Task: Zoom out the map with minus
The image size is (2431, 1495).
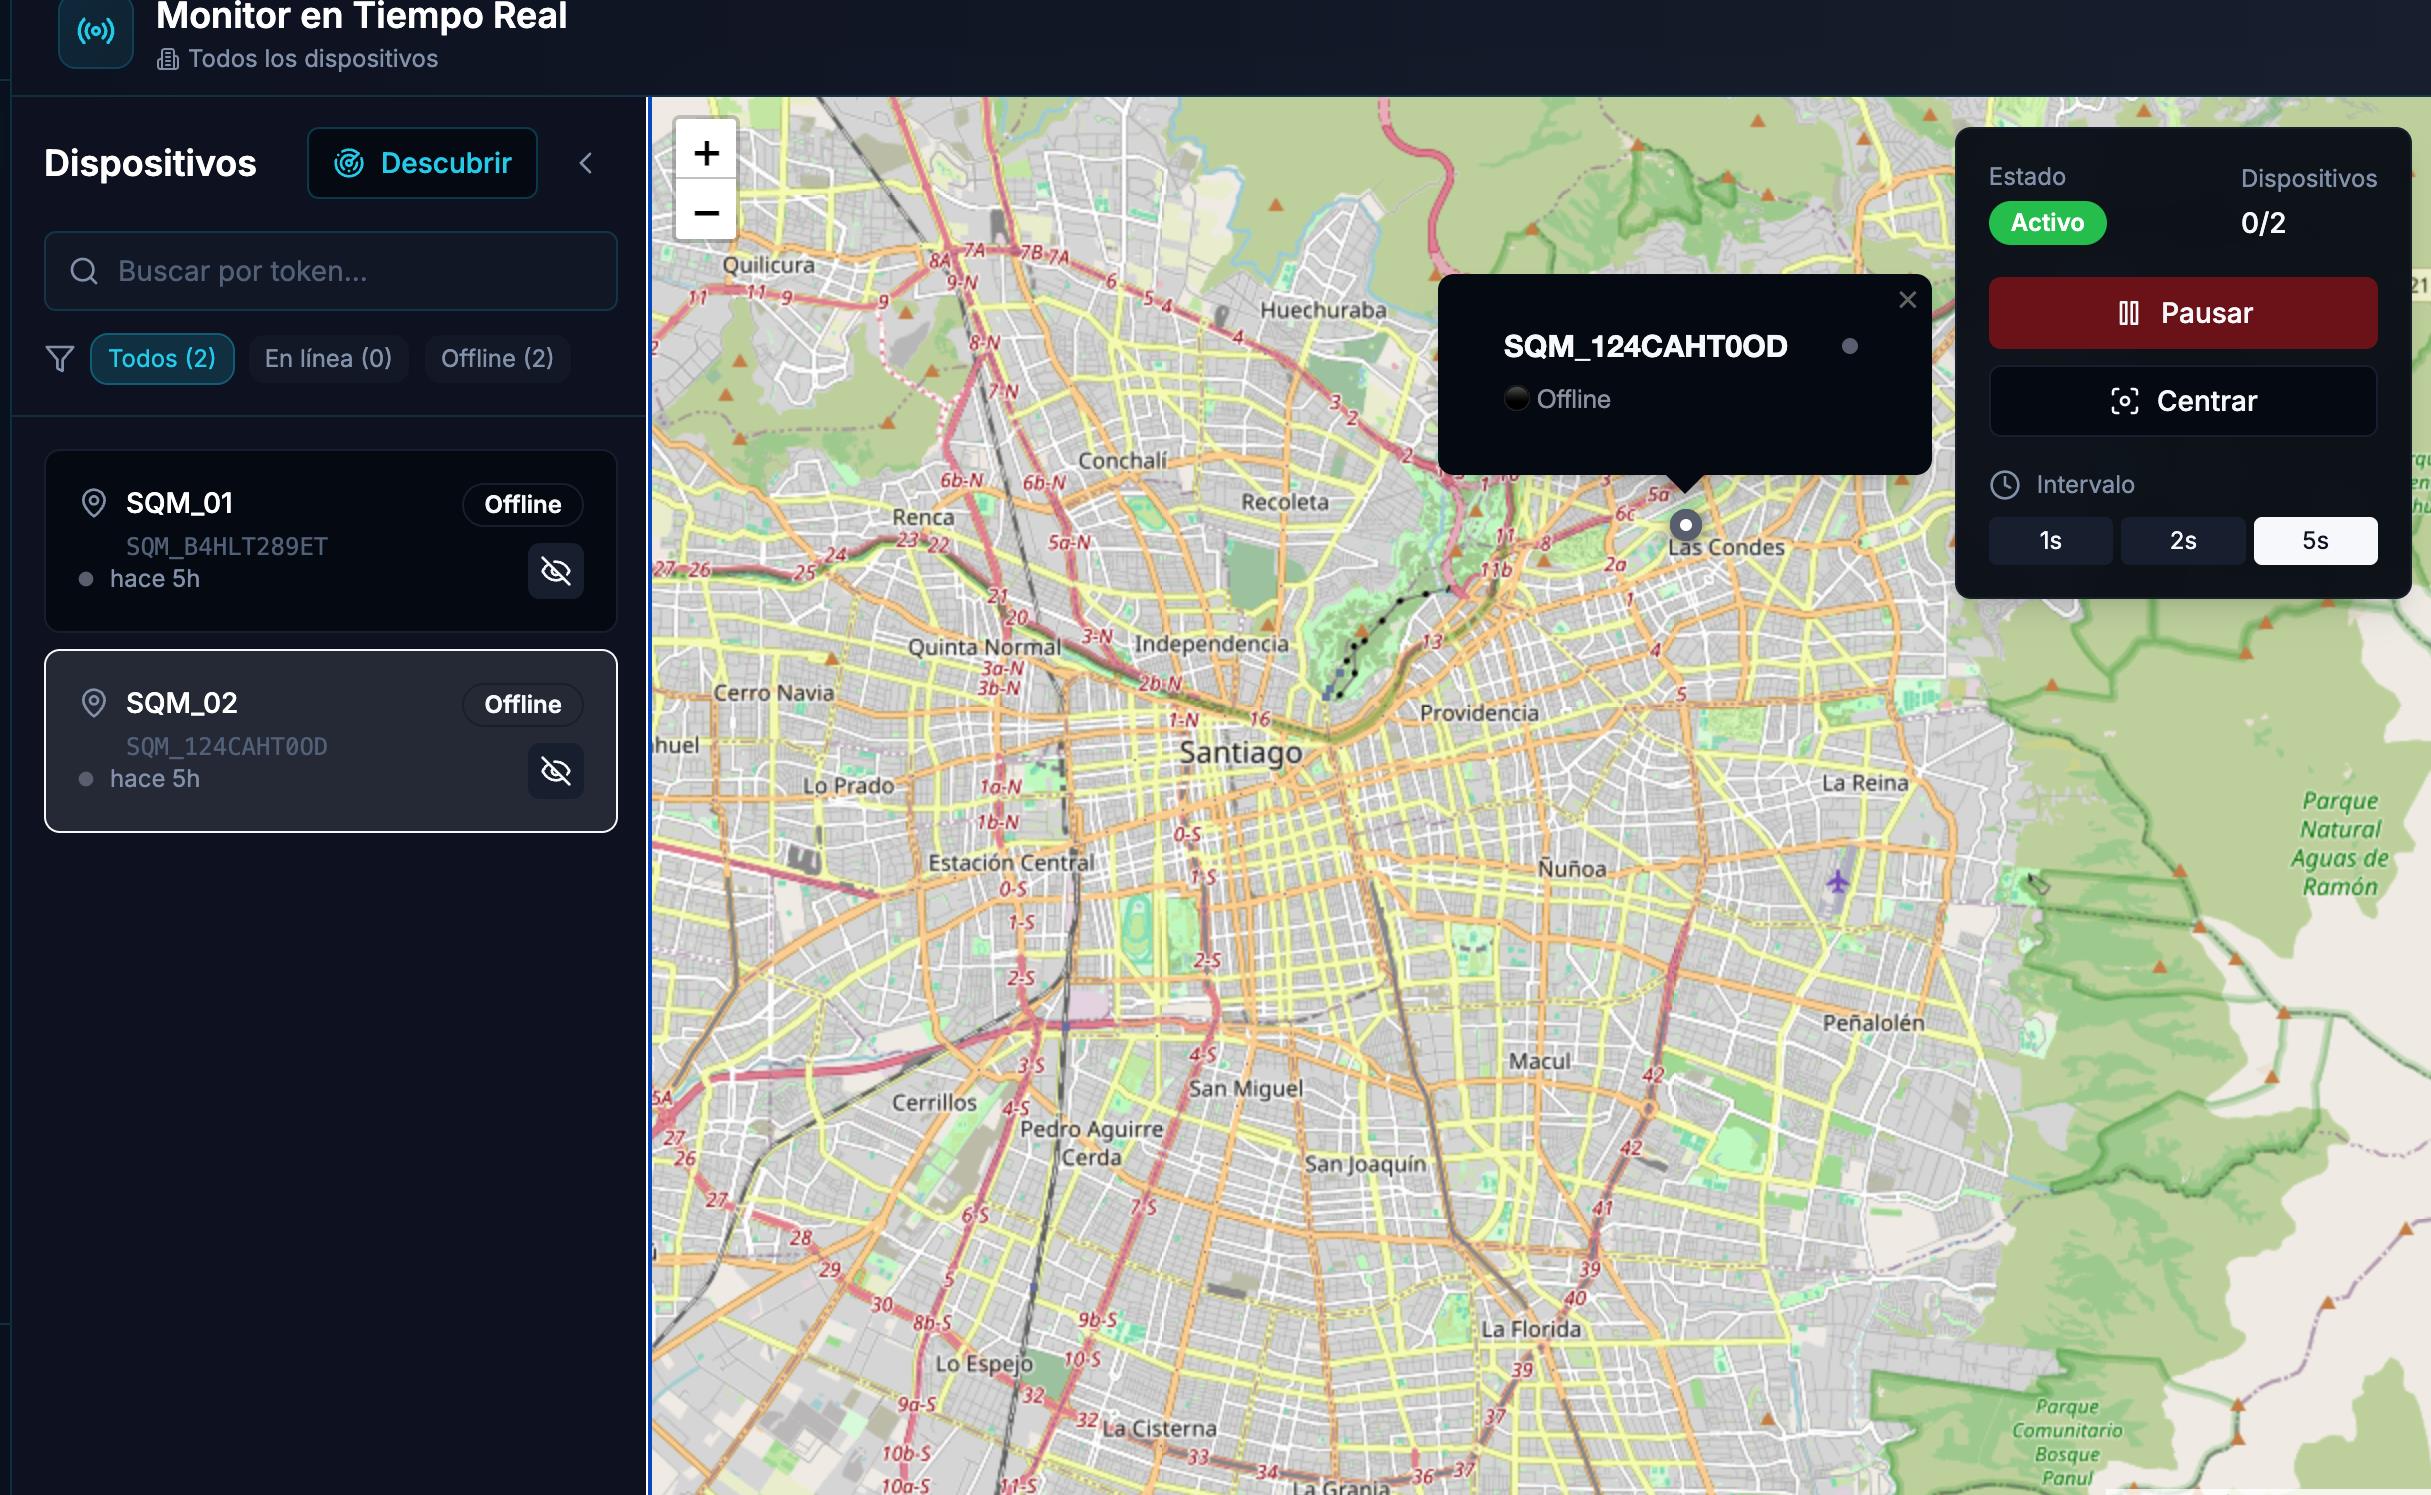Action: point(706,212)
